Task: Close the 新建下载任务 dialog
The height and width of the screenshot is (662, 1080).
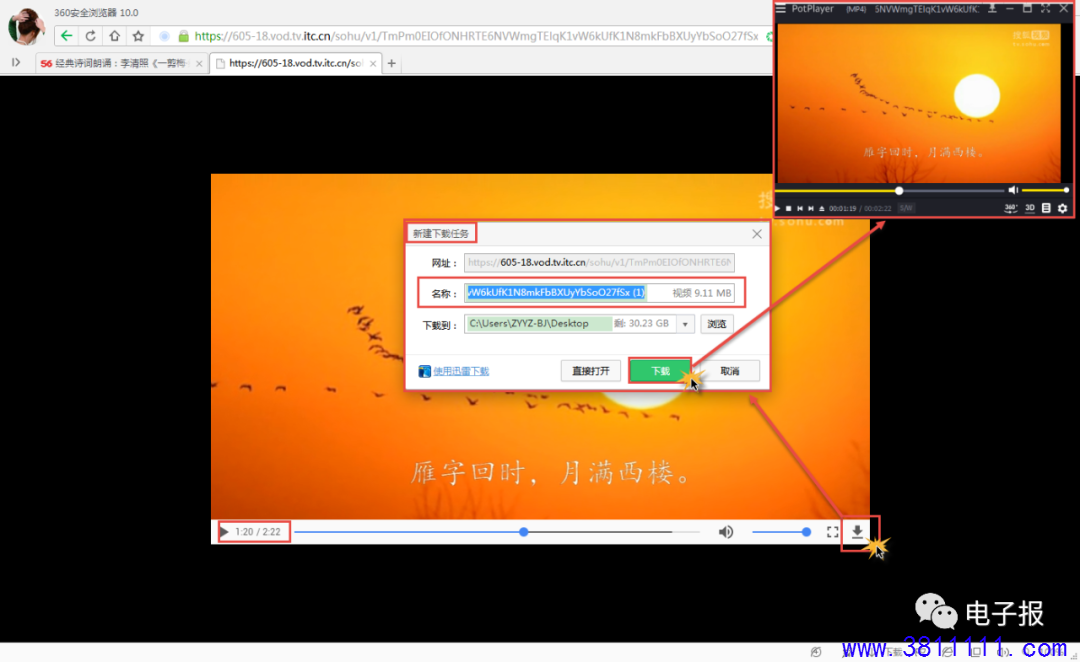Action: [x=757, y=234]
